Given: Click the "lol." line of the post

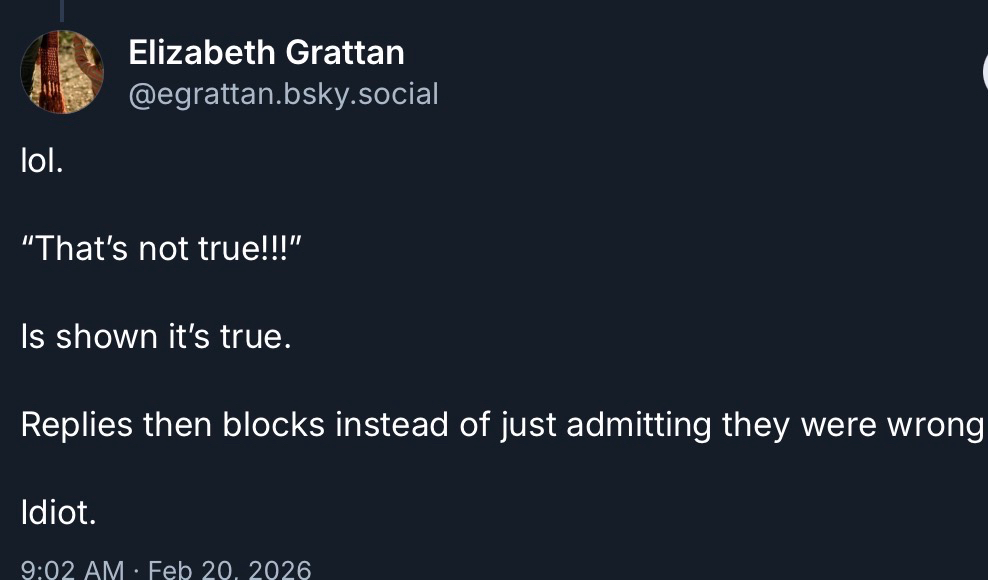Looking at the screenshot, I should 42,161.
